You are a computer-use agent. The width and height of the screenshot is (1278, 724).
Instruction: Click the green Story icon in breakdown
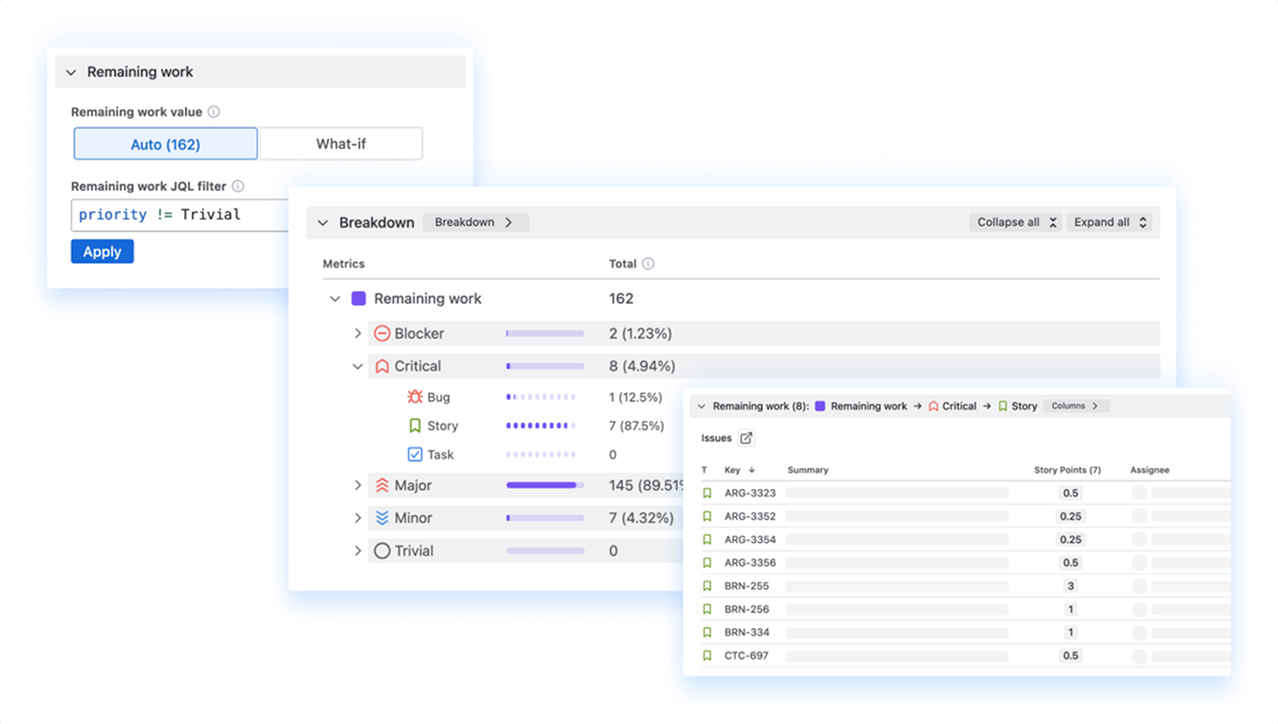[415, 426]
